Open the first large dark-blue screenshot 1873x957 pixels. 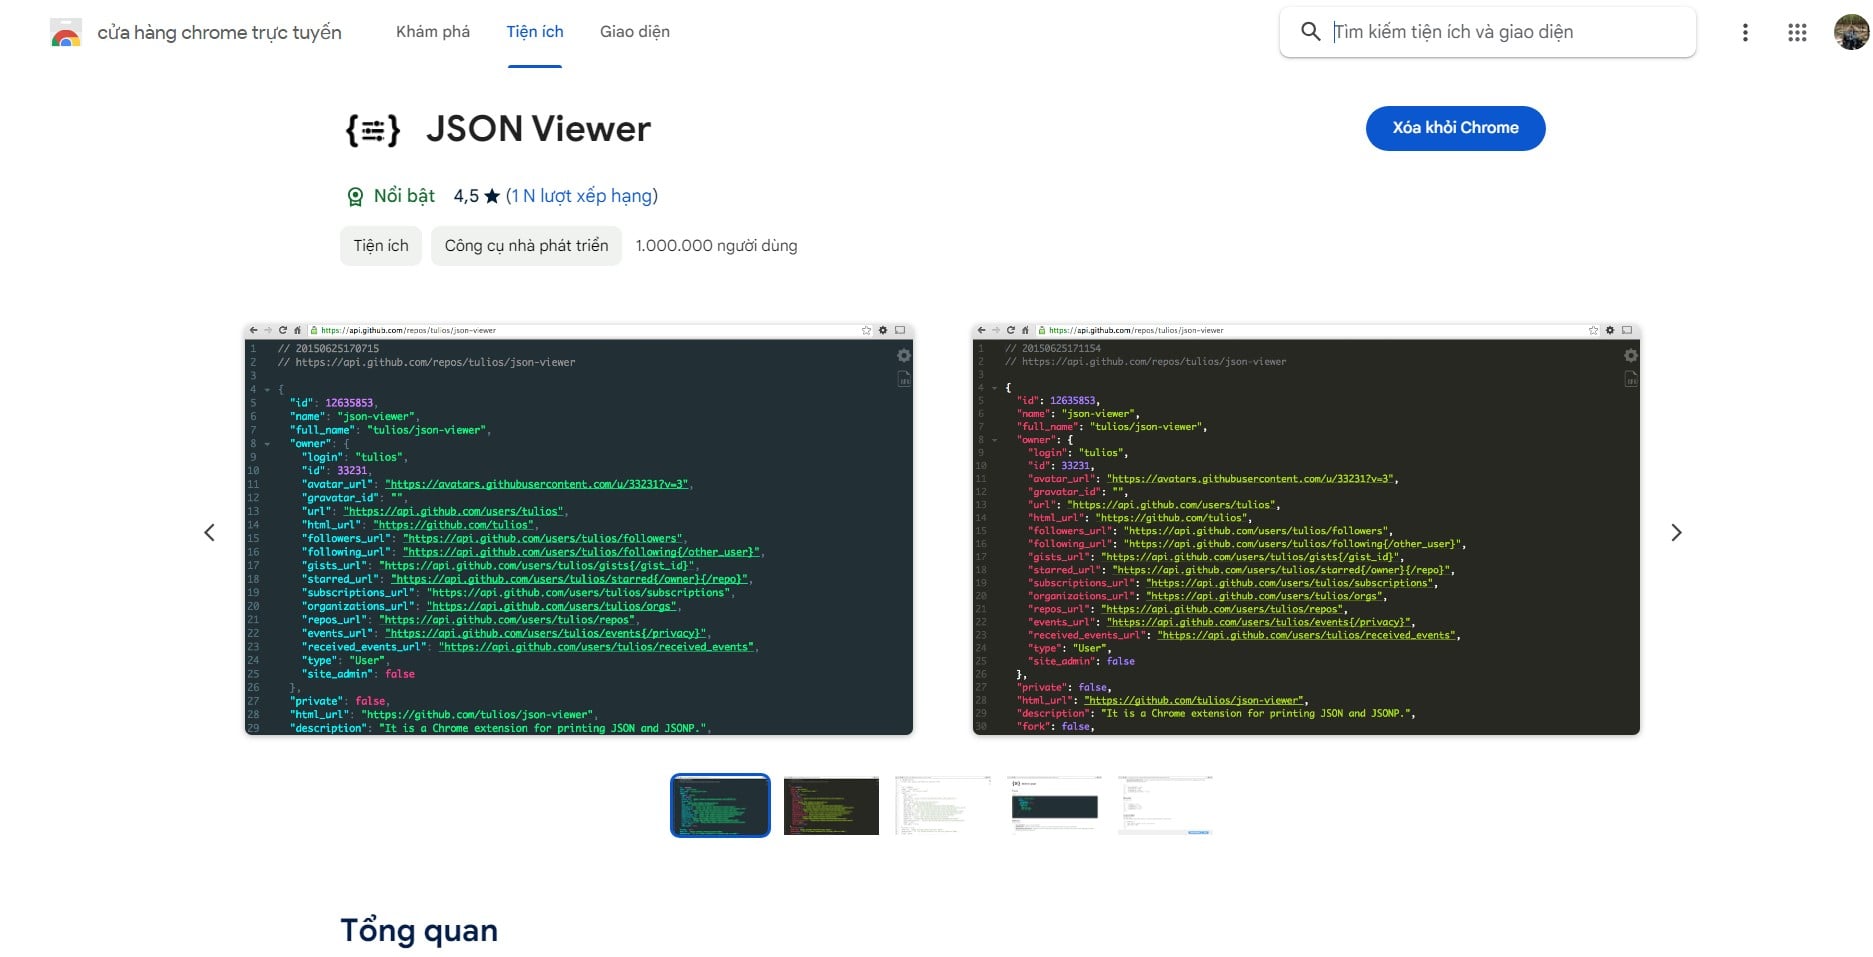click(579, 529)
